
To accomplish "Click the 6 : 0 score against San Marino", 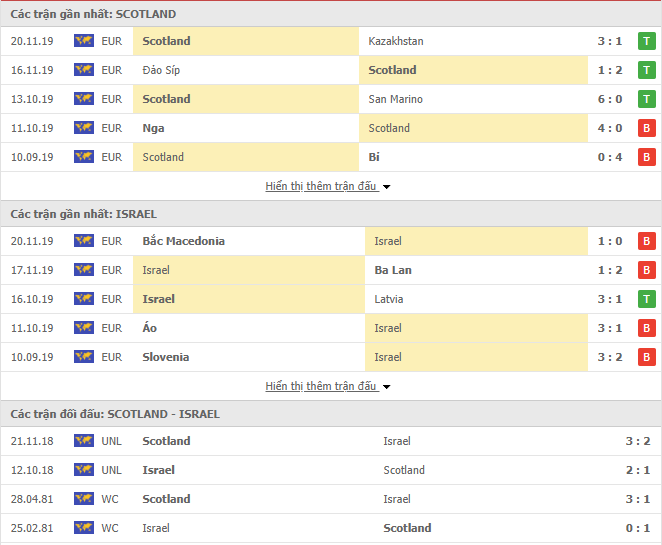I will point(610,99).
